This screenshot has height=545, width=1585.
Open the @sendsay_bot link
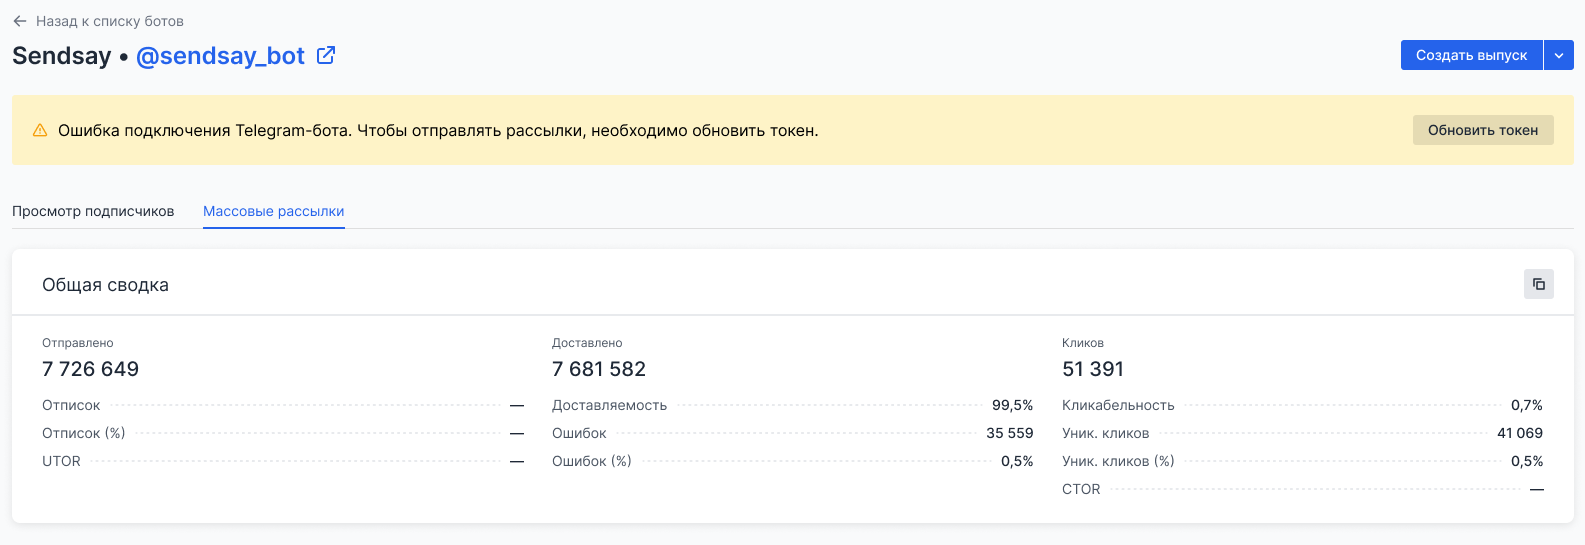click(x=220, y=56)
